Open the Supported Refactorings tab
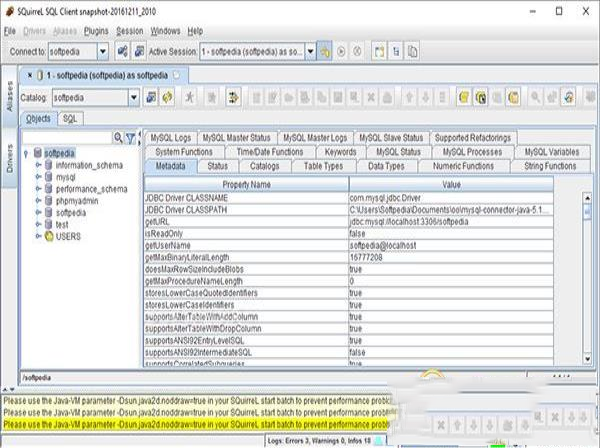The height and width of the screenshot is (448, 600). pos(473,138)
